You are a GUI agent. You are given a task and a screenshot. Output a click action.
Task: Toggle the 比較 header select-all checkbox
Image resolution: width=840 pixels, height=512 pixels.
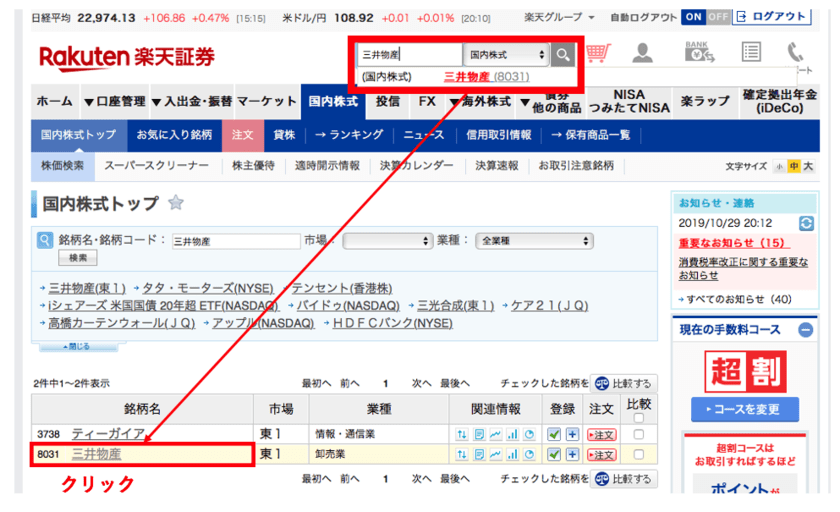point(639,418)
